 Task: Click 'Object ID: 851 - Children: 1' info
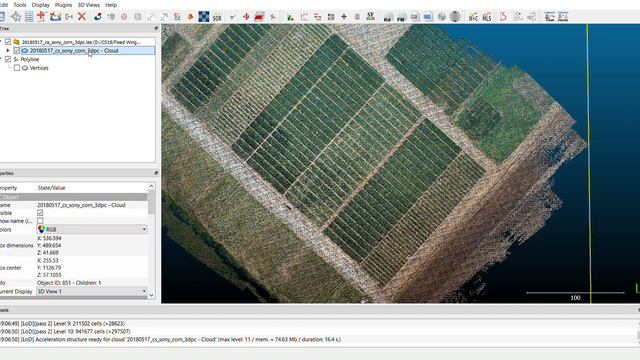pos(69,282)
